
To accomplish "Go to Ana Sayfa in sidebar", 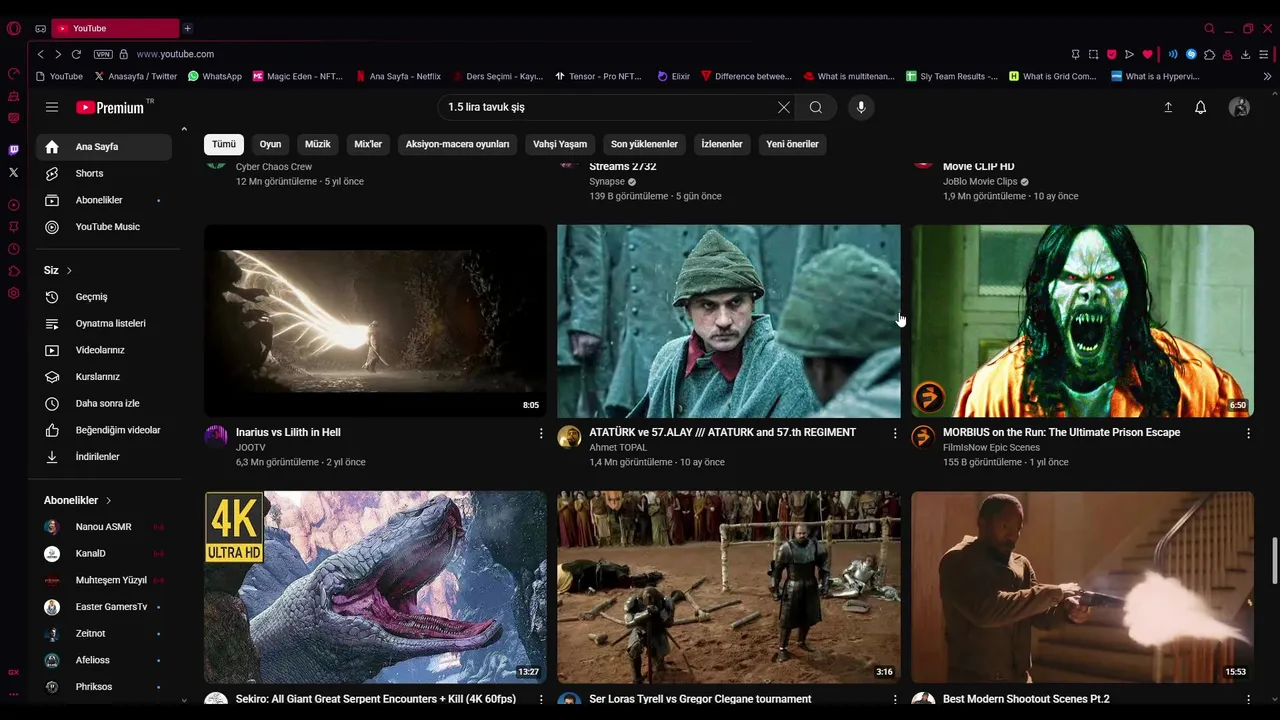I will [x=104, y=147].
